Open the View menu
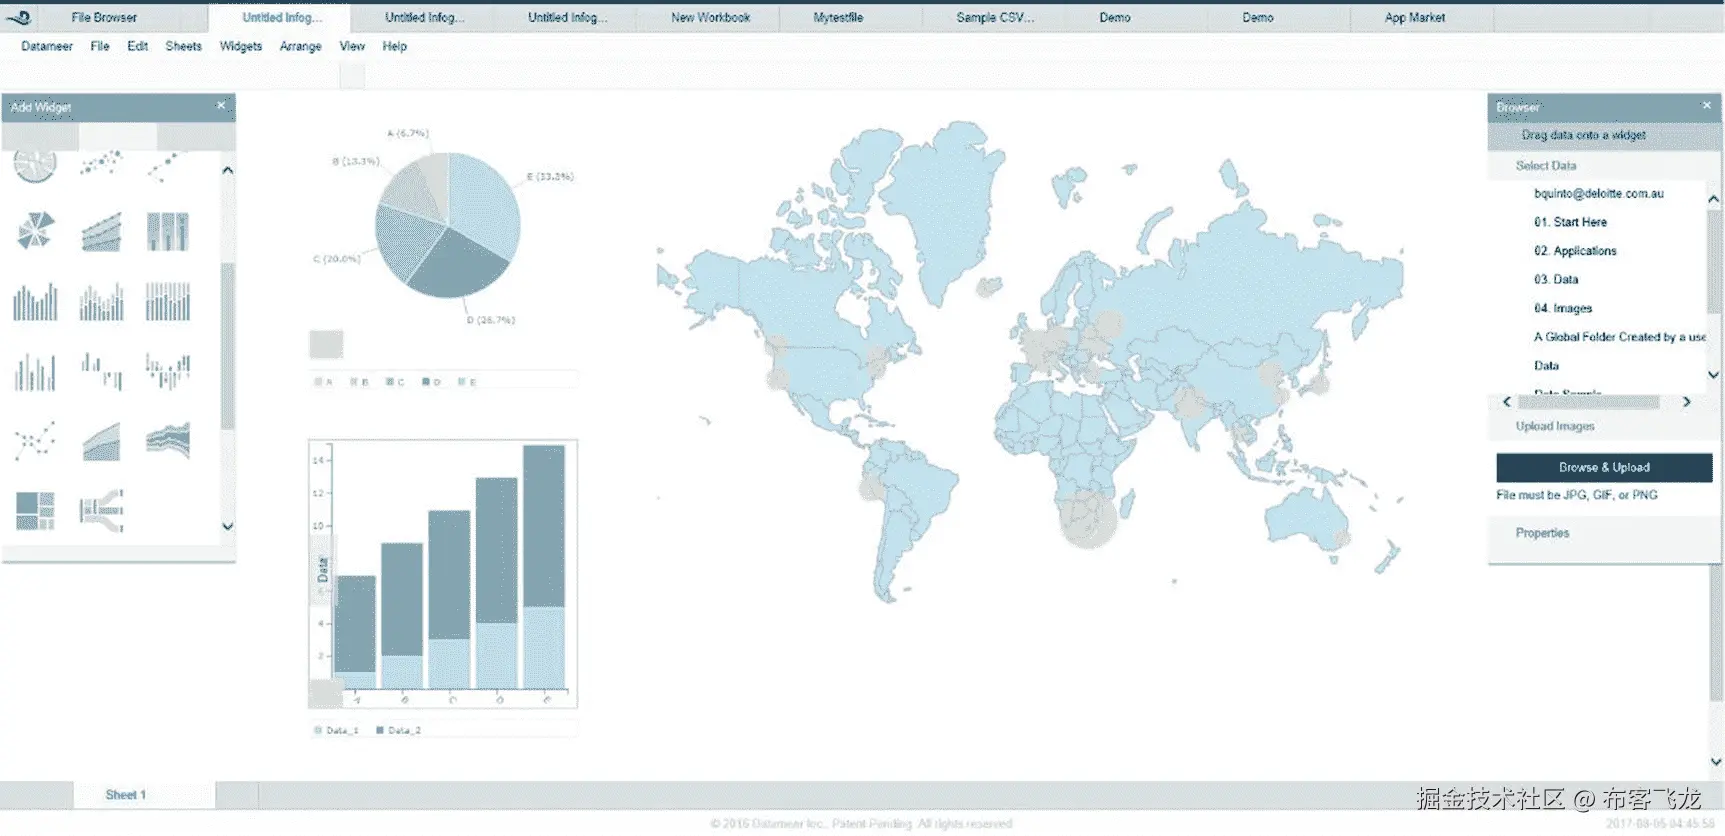This screenshot has height=836, width=1725. click(352, 46)
